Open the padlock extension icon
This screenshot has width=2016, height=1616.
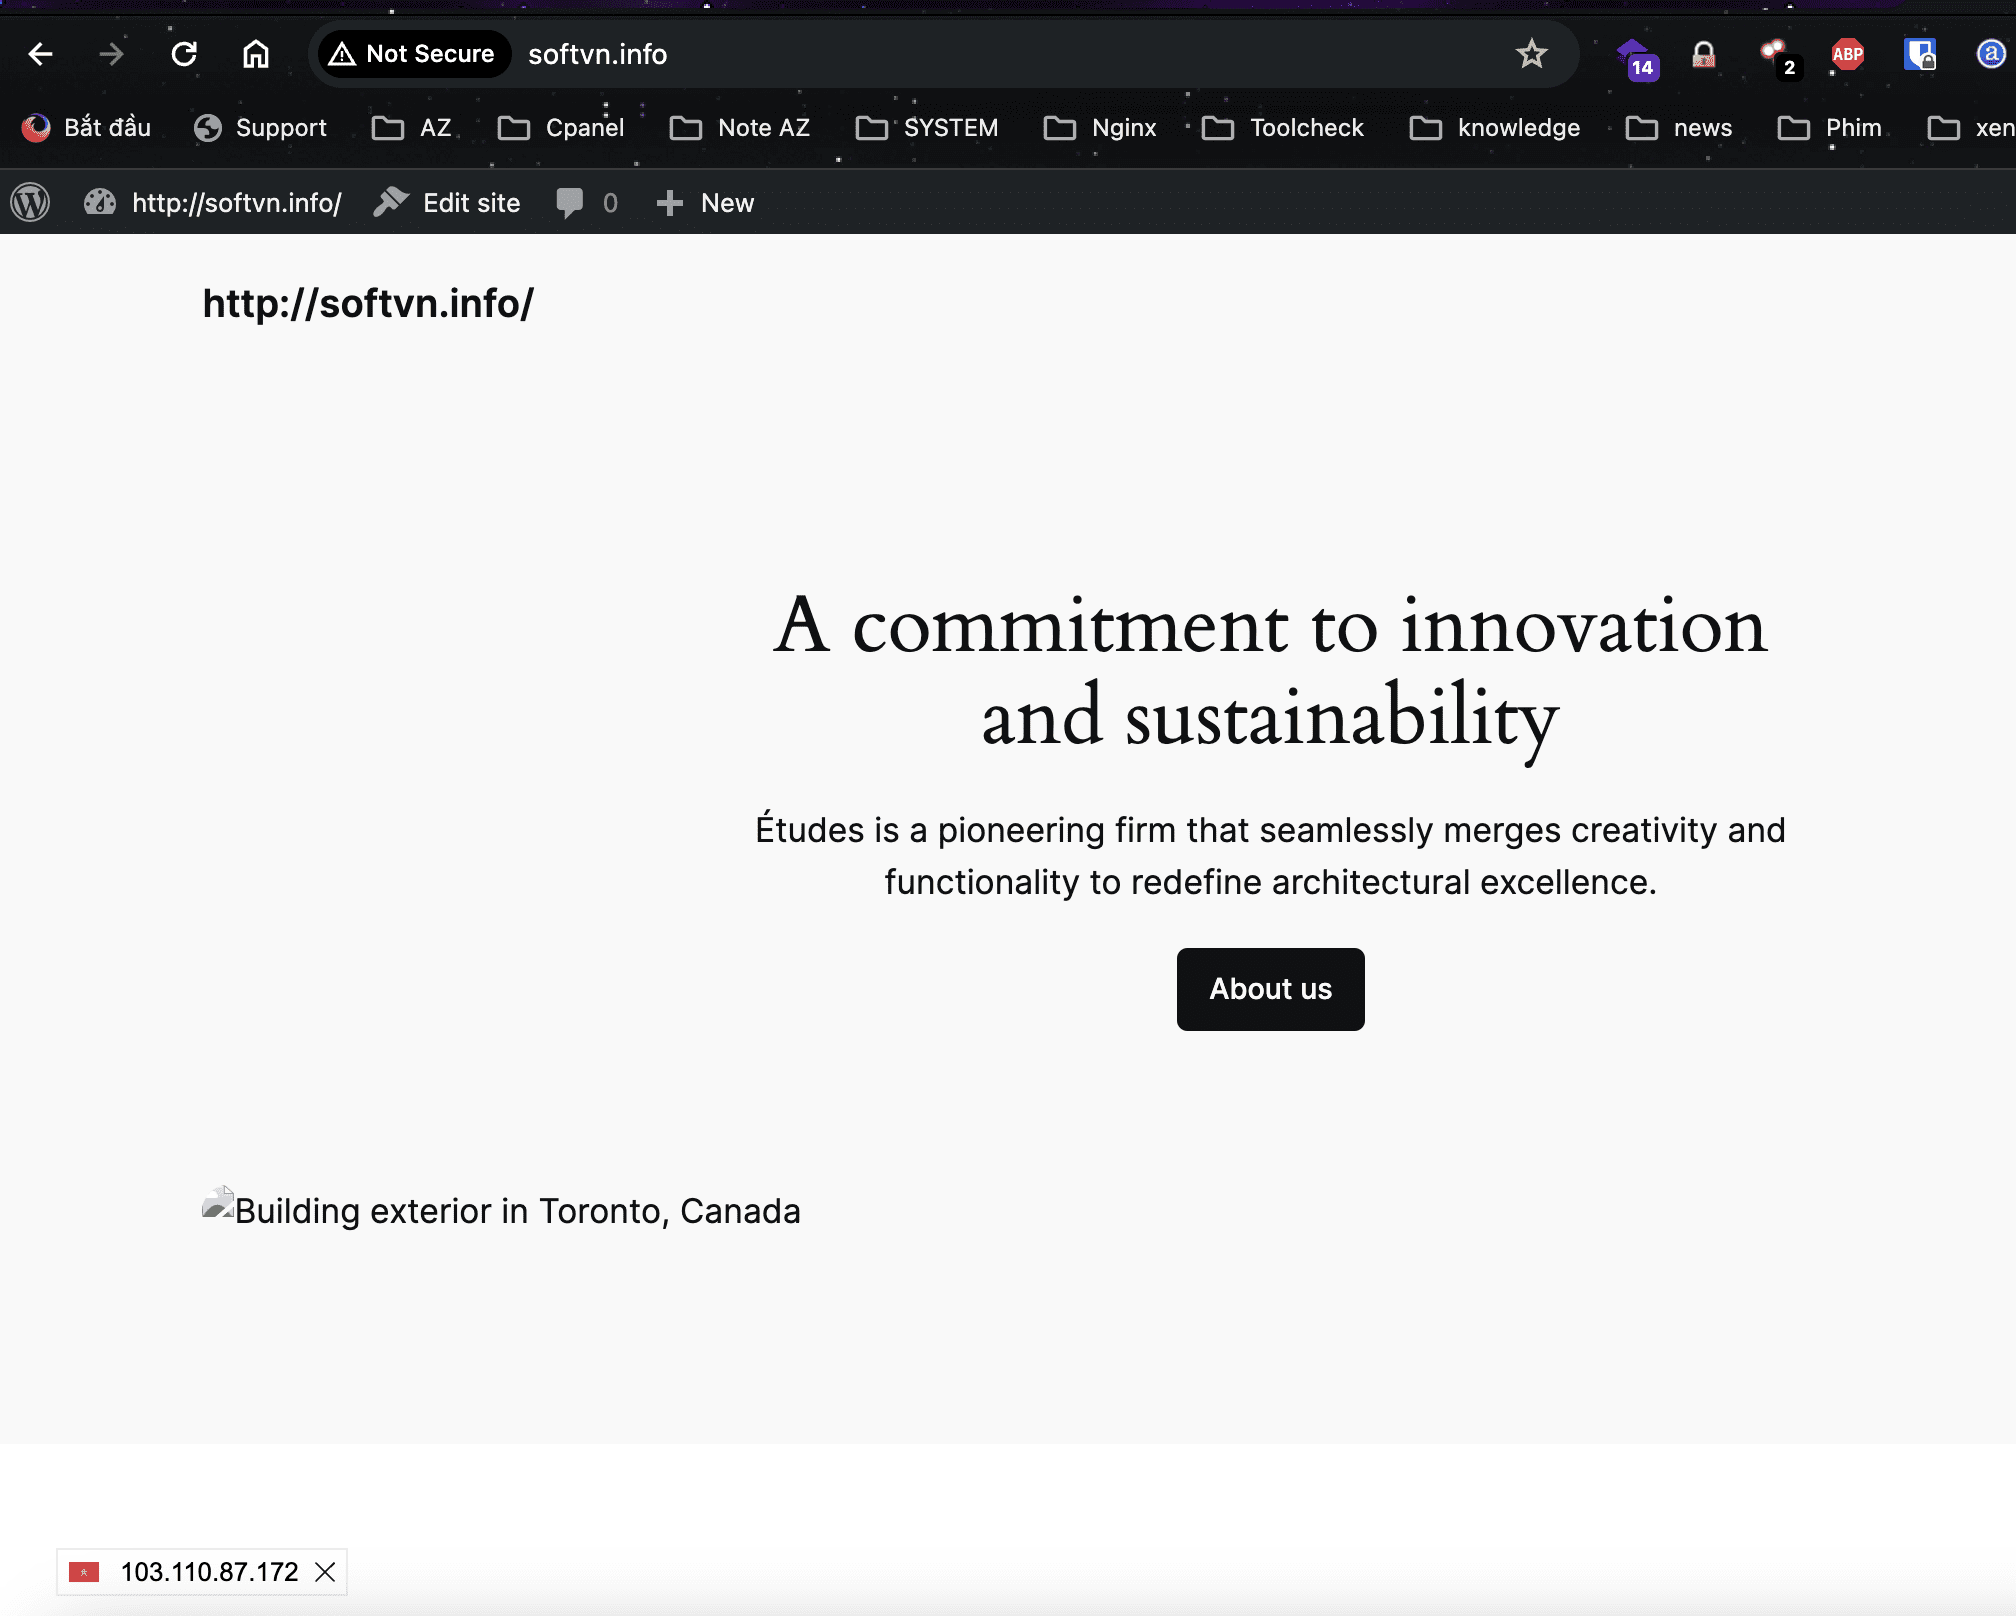(x=1703, y=54)
